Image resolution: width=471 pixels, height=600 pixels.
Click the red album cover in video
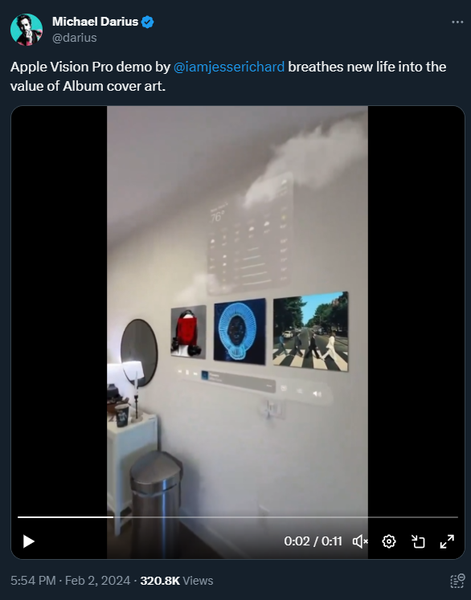[188, 332]
